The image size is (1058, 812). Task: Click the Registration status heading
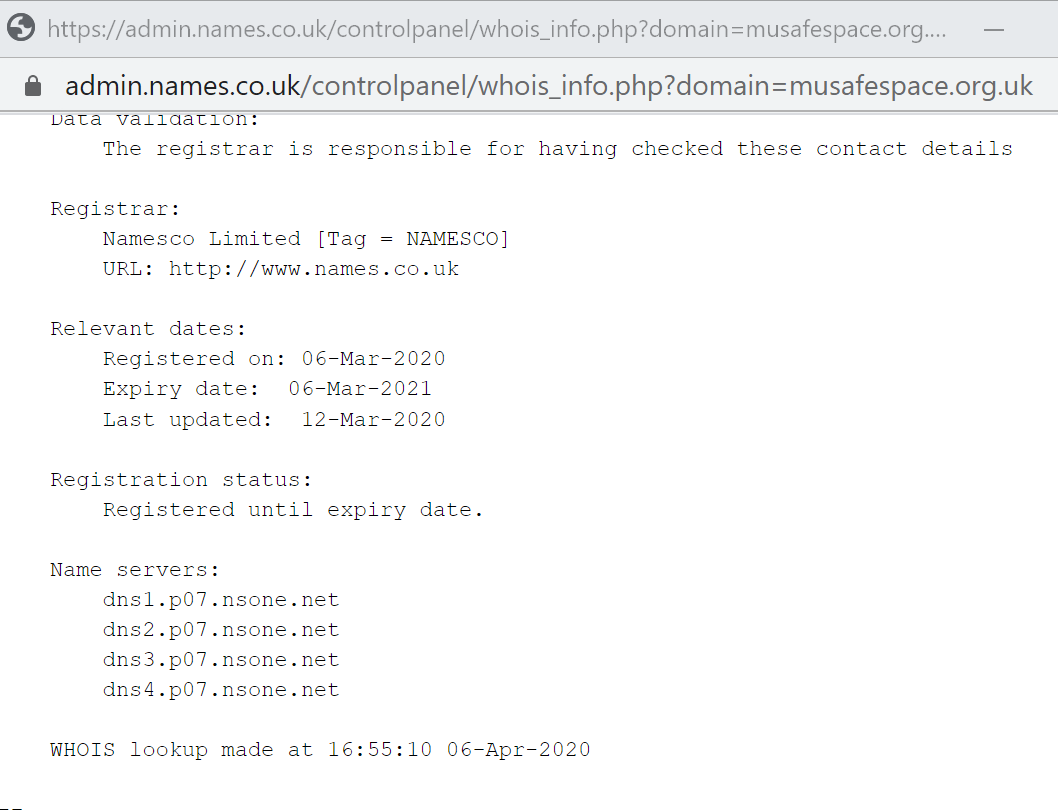tap(182, 480)
